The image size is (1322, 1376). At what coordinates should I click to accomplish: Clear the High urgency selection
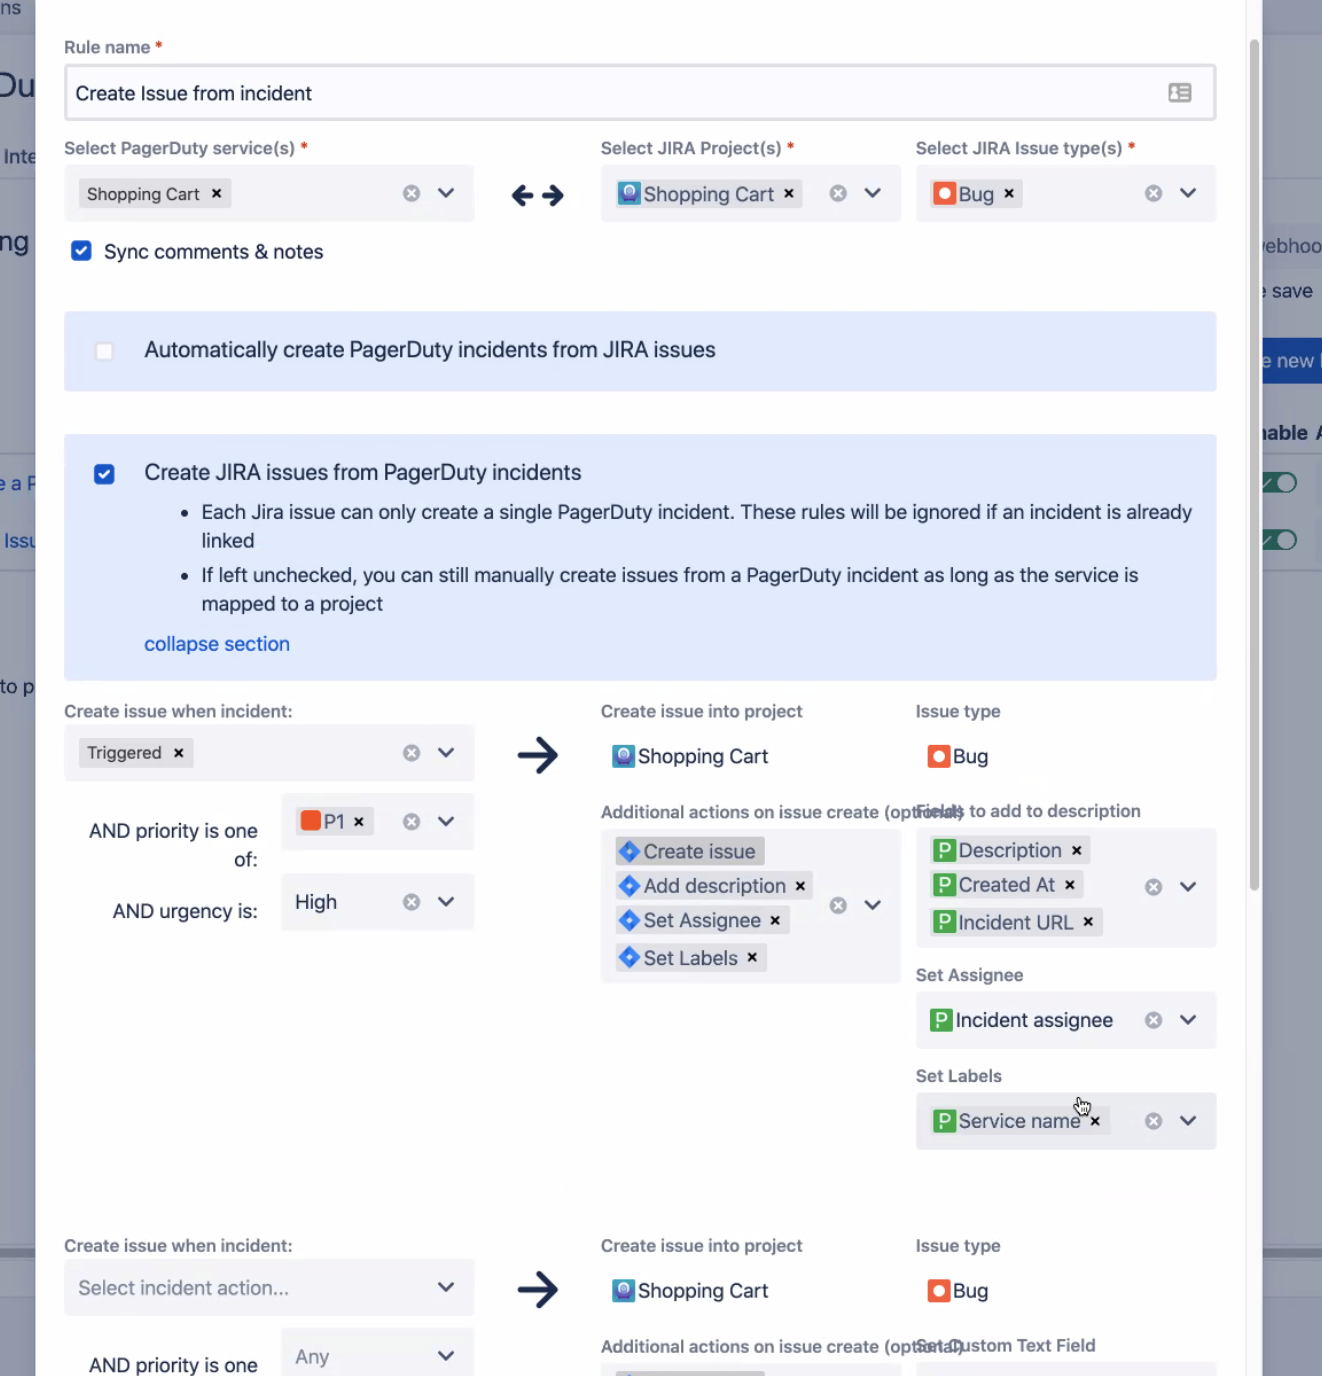pyautogui.click(x=411, y=902)
